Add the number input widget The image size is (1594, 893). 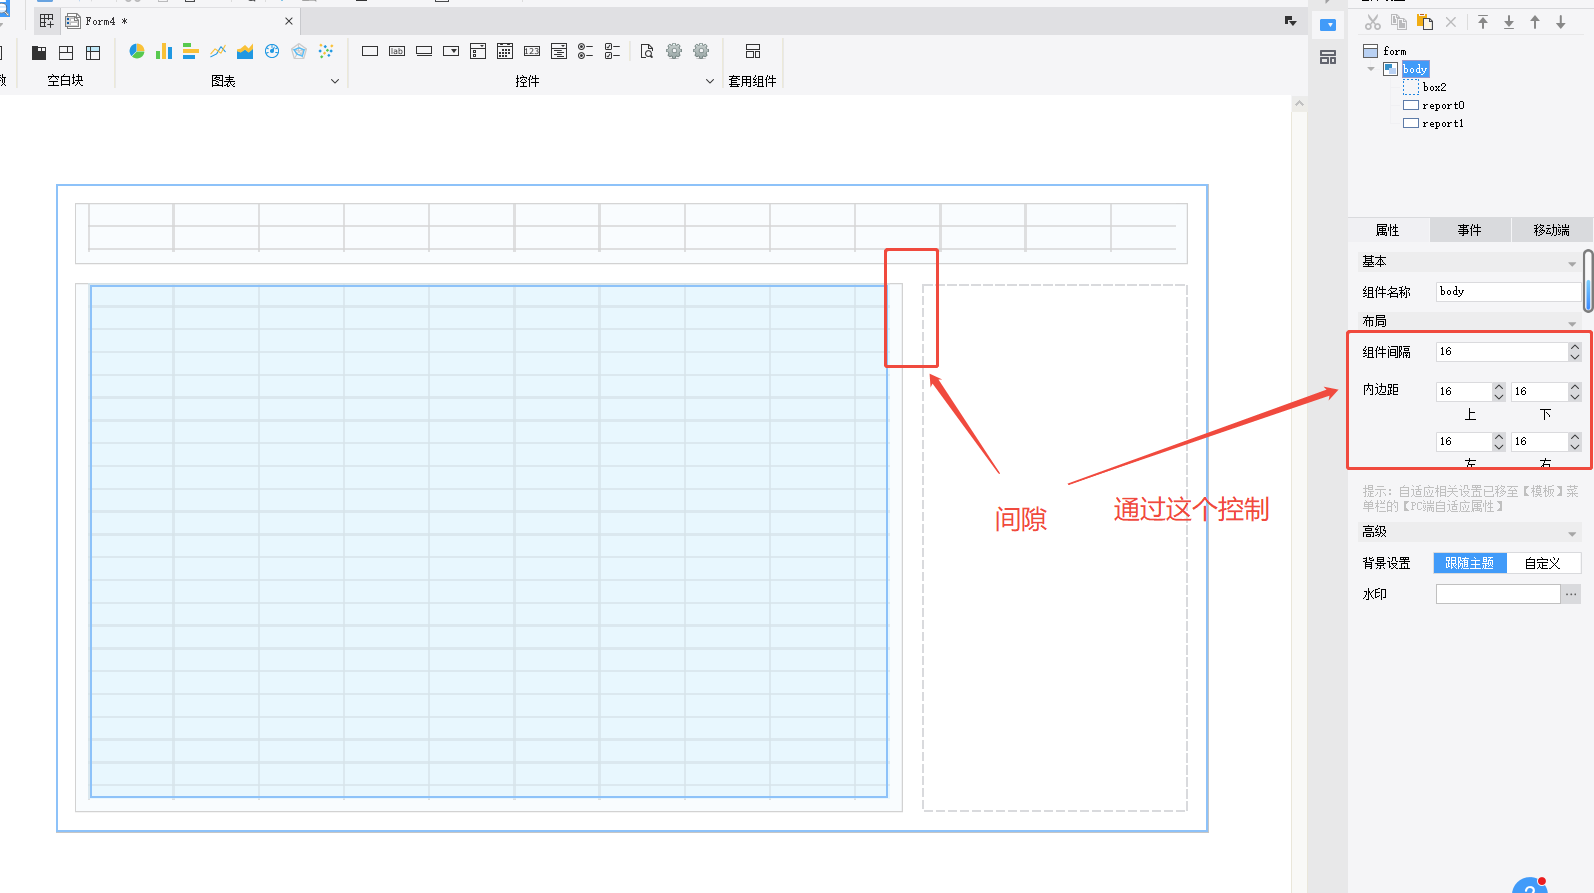tap(532, 51)
